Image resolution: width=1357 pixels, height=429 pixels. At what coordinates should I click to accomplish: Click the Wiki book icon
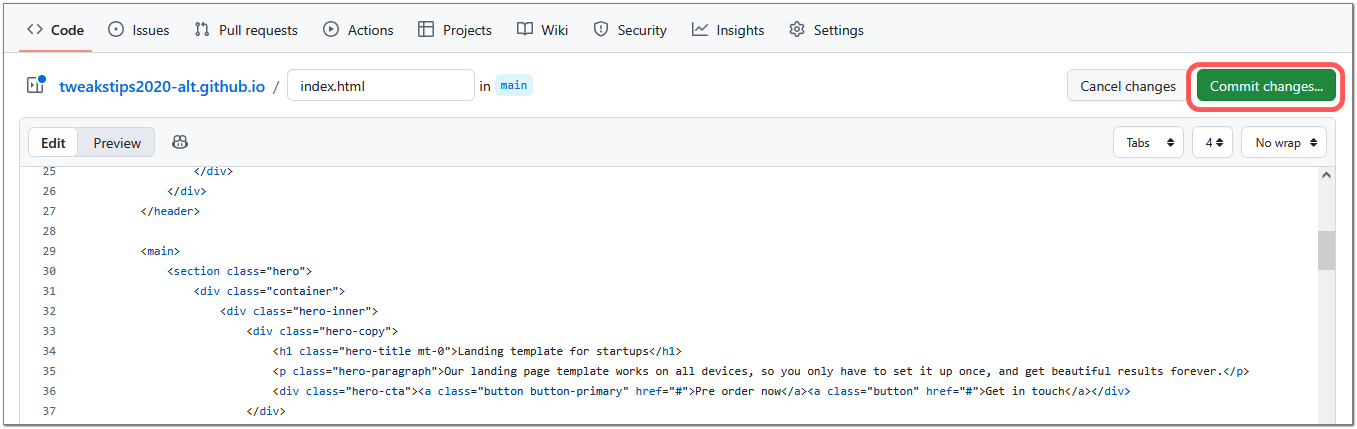click(x=525, y=30)
